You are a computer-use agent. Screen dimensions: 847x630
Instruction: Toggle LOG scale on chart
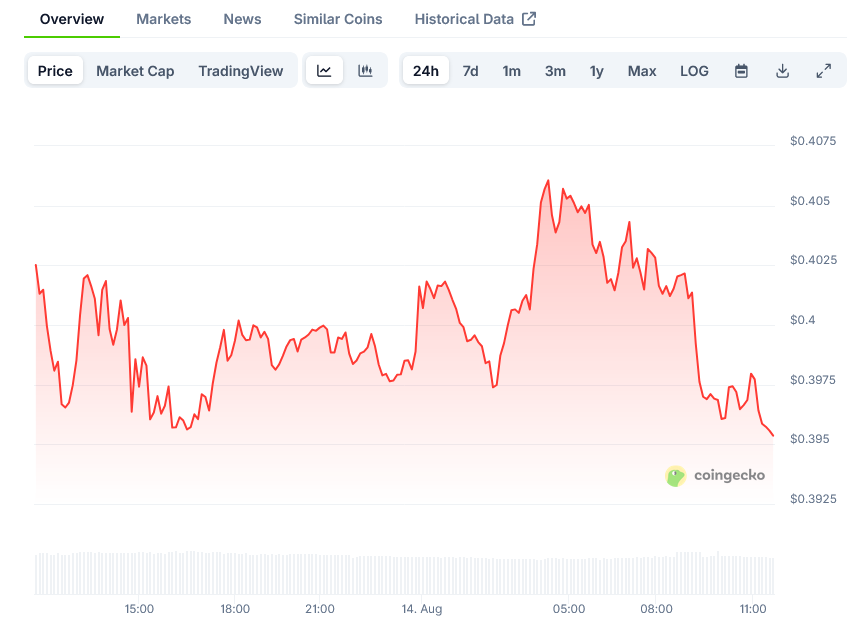(x=694, y=71)
